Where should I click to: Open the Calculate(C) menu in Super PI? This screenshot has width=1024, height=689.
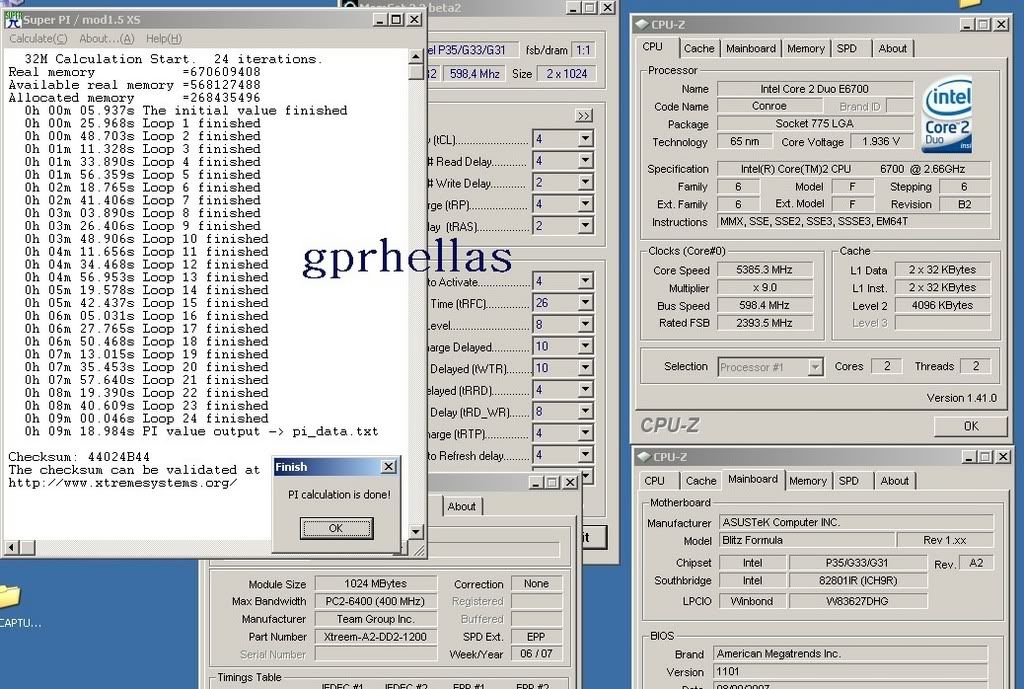tap(38, 39)
